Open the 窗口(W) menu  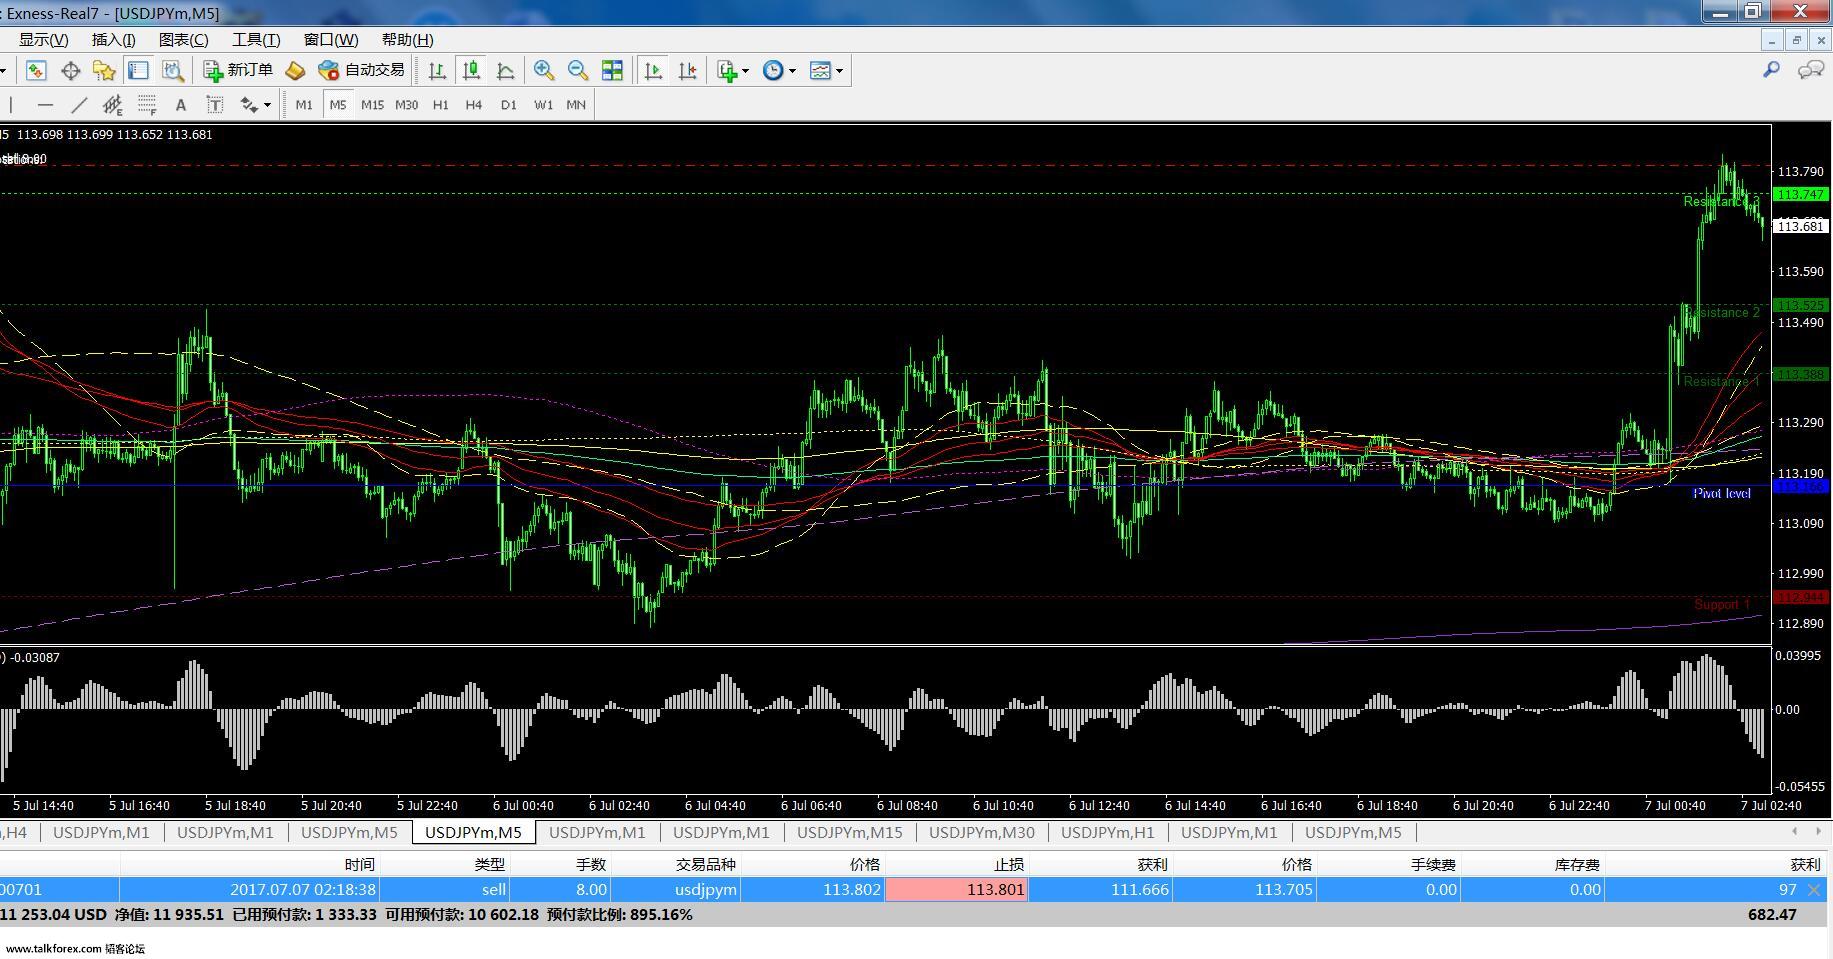click(330, 39)
